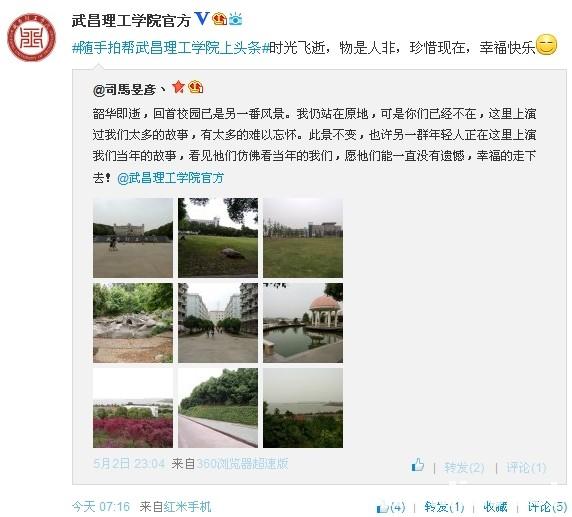Open the 360浏览器超速版 source link
Screen dimensions: 572x517
click(x=242, y=464)
